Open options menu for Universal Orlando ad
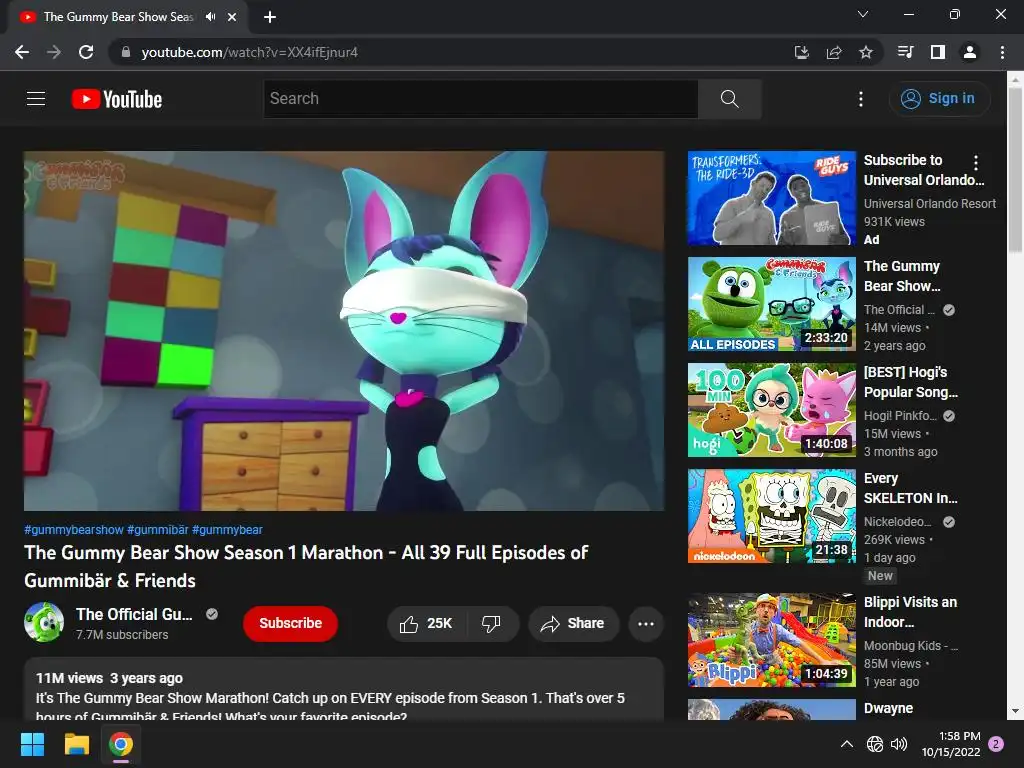This screenshot has width=1024, height=768. [976, 163]
